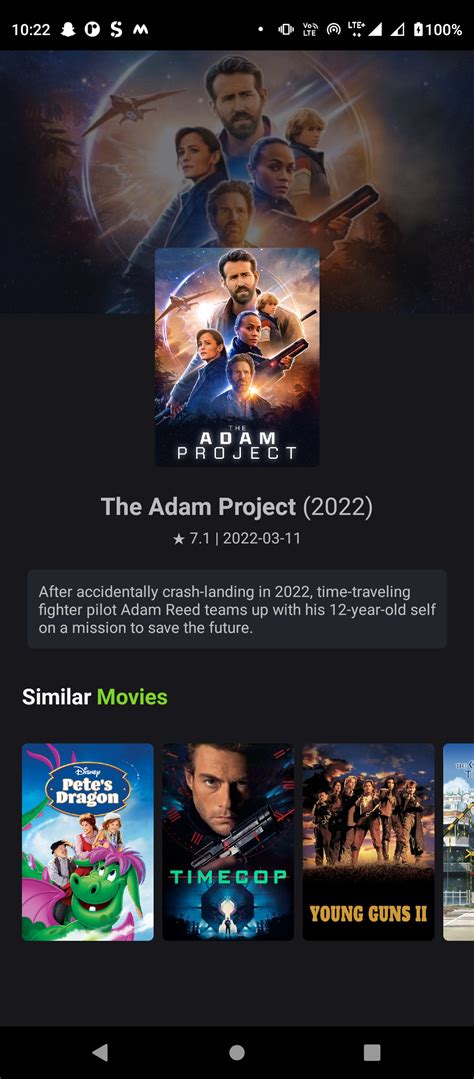
Task: Tap the Snapchat notification icon in status bar
Action: coord(68,30)
